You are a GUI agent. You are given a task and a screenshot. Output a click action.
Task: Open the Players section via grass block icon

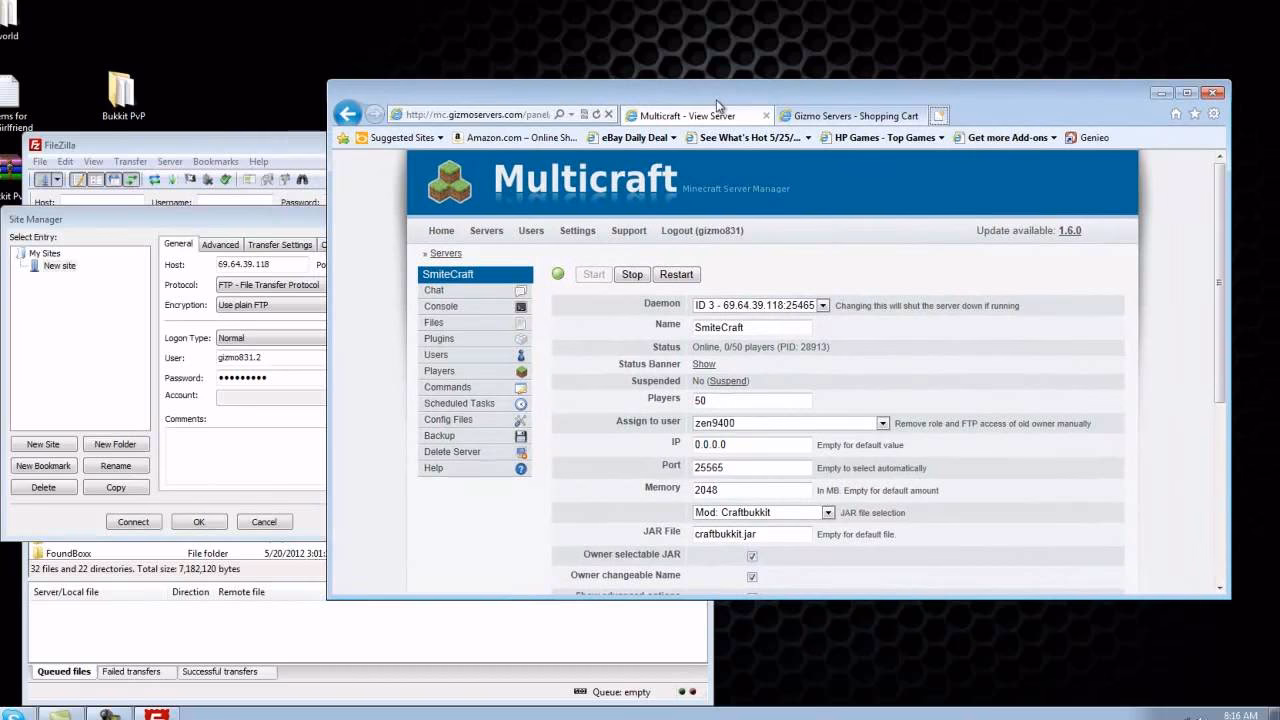pos(520,371)
